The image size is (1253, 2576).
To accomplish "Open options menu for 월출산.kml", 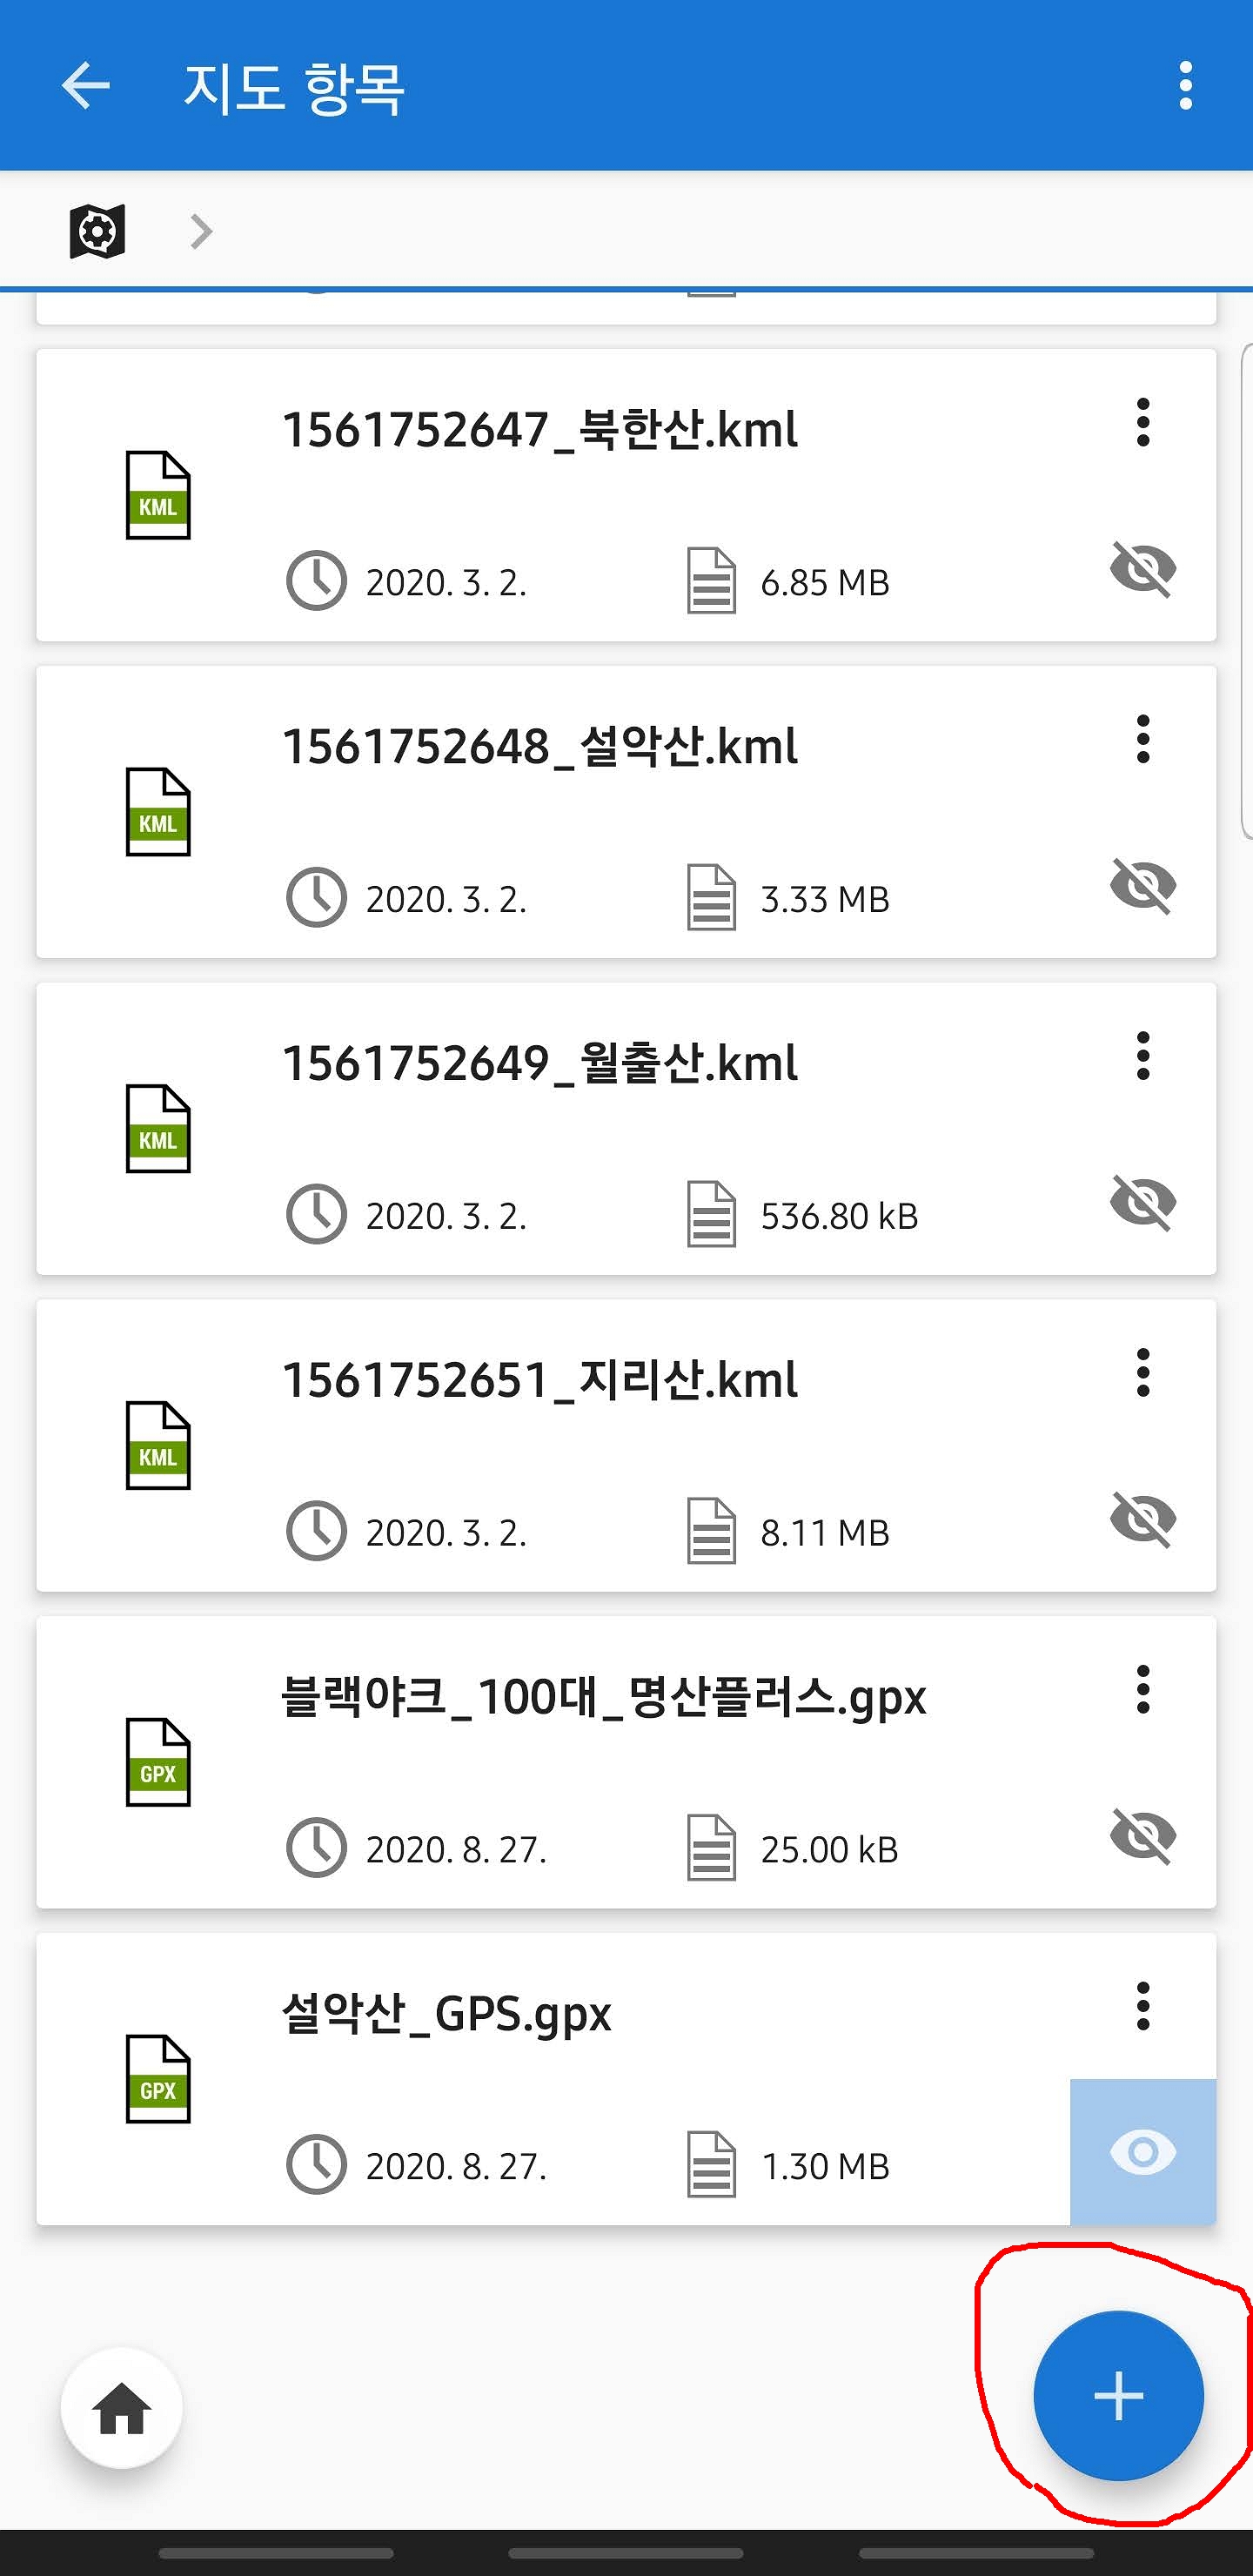I will [x=1142, y=1056].
